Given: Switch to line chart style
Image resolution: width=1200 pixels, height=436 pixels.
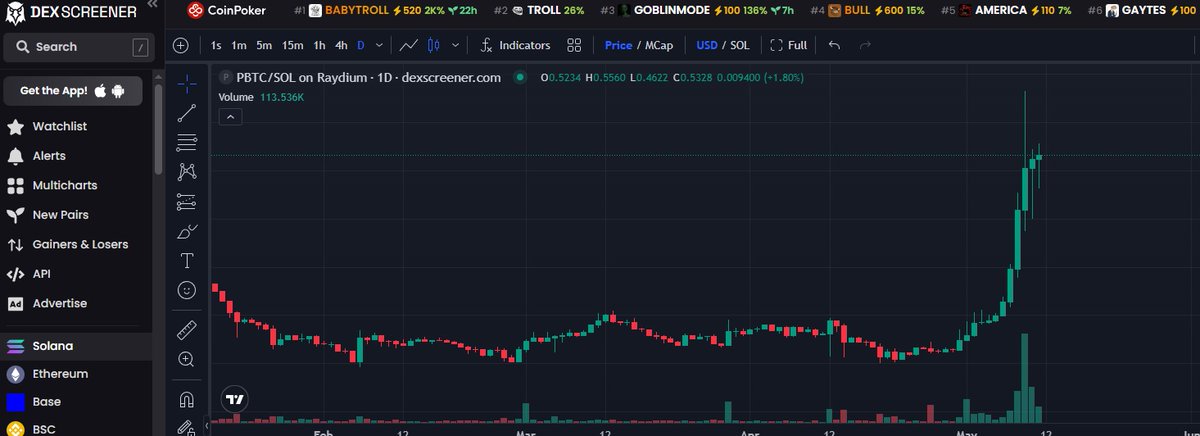Looking at the screenshot, I should point(408,45).
